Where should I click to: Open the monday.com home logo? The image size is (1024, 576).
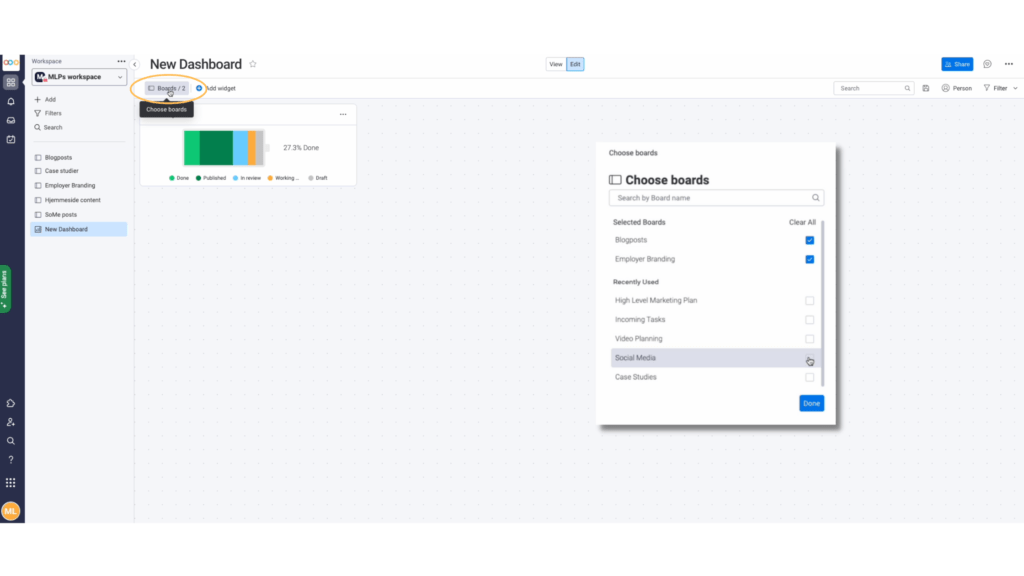[x=11, y=63]
